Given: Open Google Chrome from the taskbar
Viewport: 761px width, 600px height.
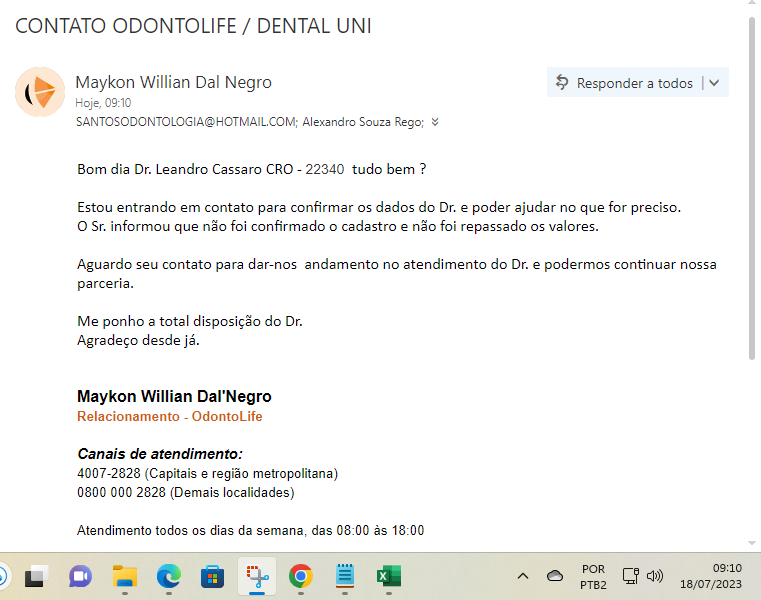Looking at the screenshot, I should [x=300, y=576].
